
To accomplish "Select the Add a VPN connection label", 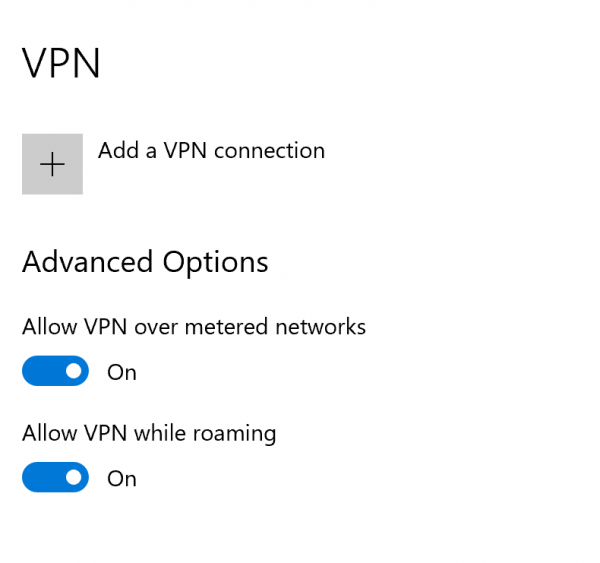I will (x=211, y=151).
